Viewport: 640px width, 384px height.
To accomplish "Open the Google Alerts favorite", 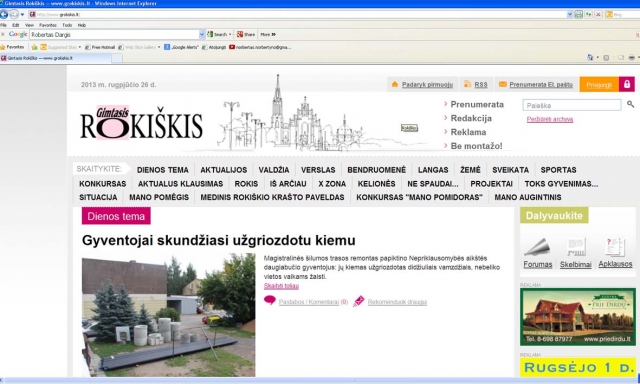I will click(x=182, y=47).
